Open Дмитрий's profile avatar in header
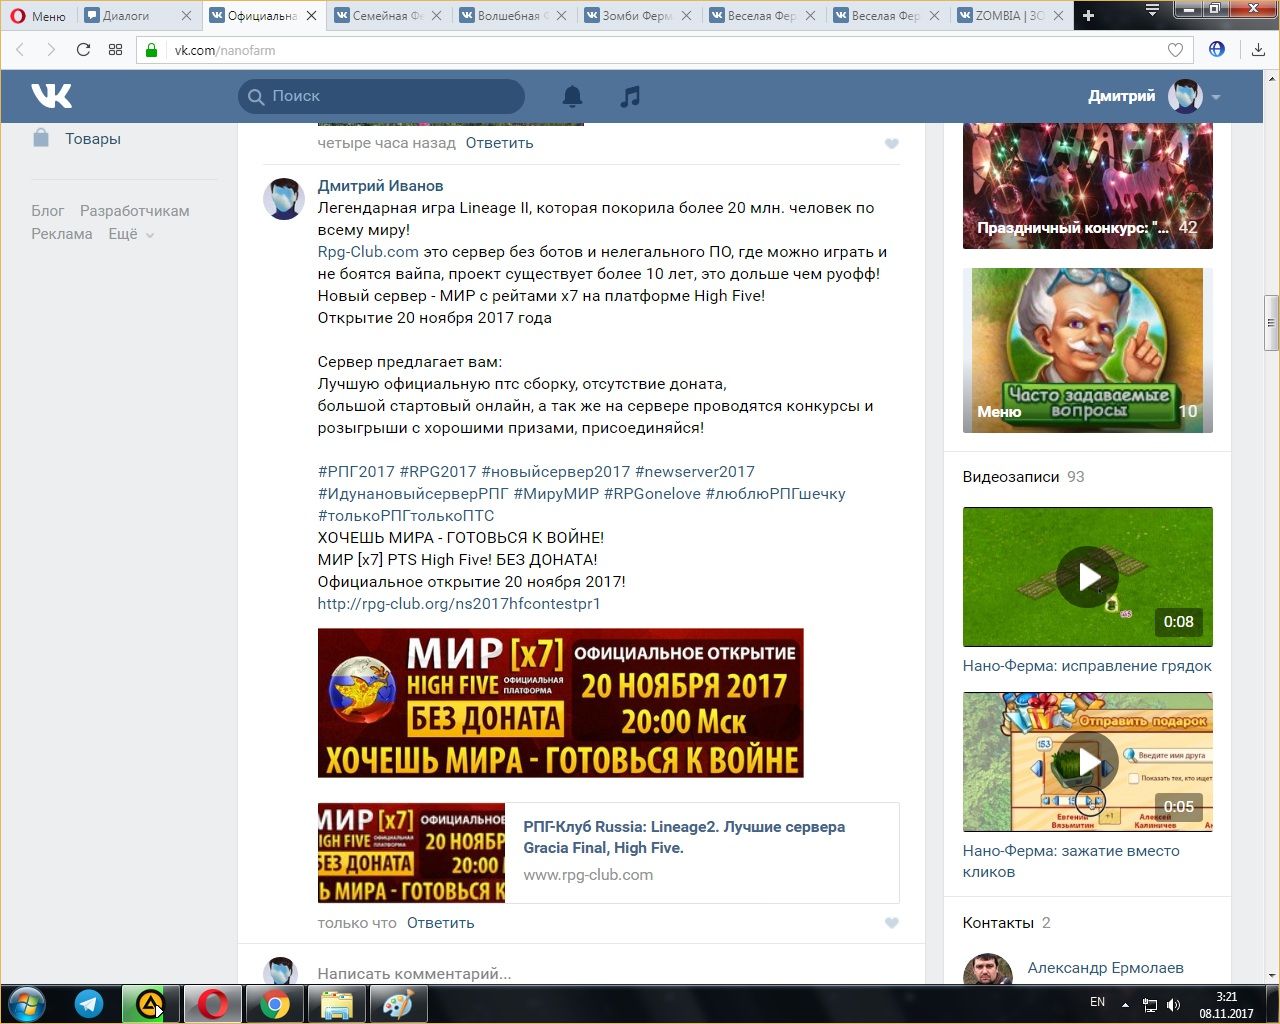The height and width of the screenshot is (1024, 1280). pyautogui.click(x=1185, y=96)
